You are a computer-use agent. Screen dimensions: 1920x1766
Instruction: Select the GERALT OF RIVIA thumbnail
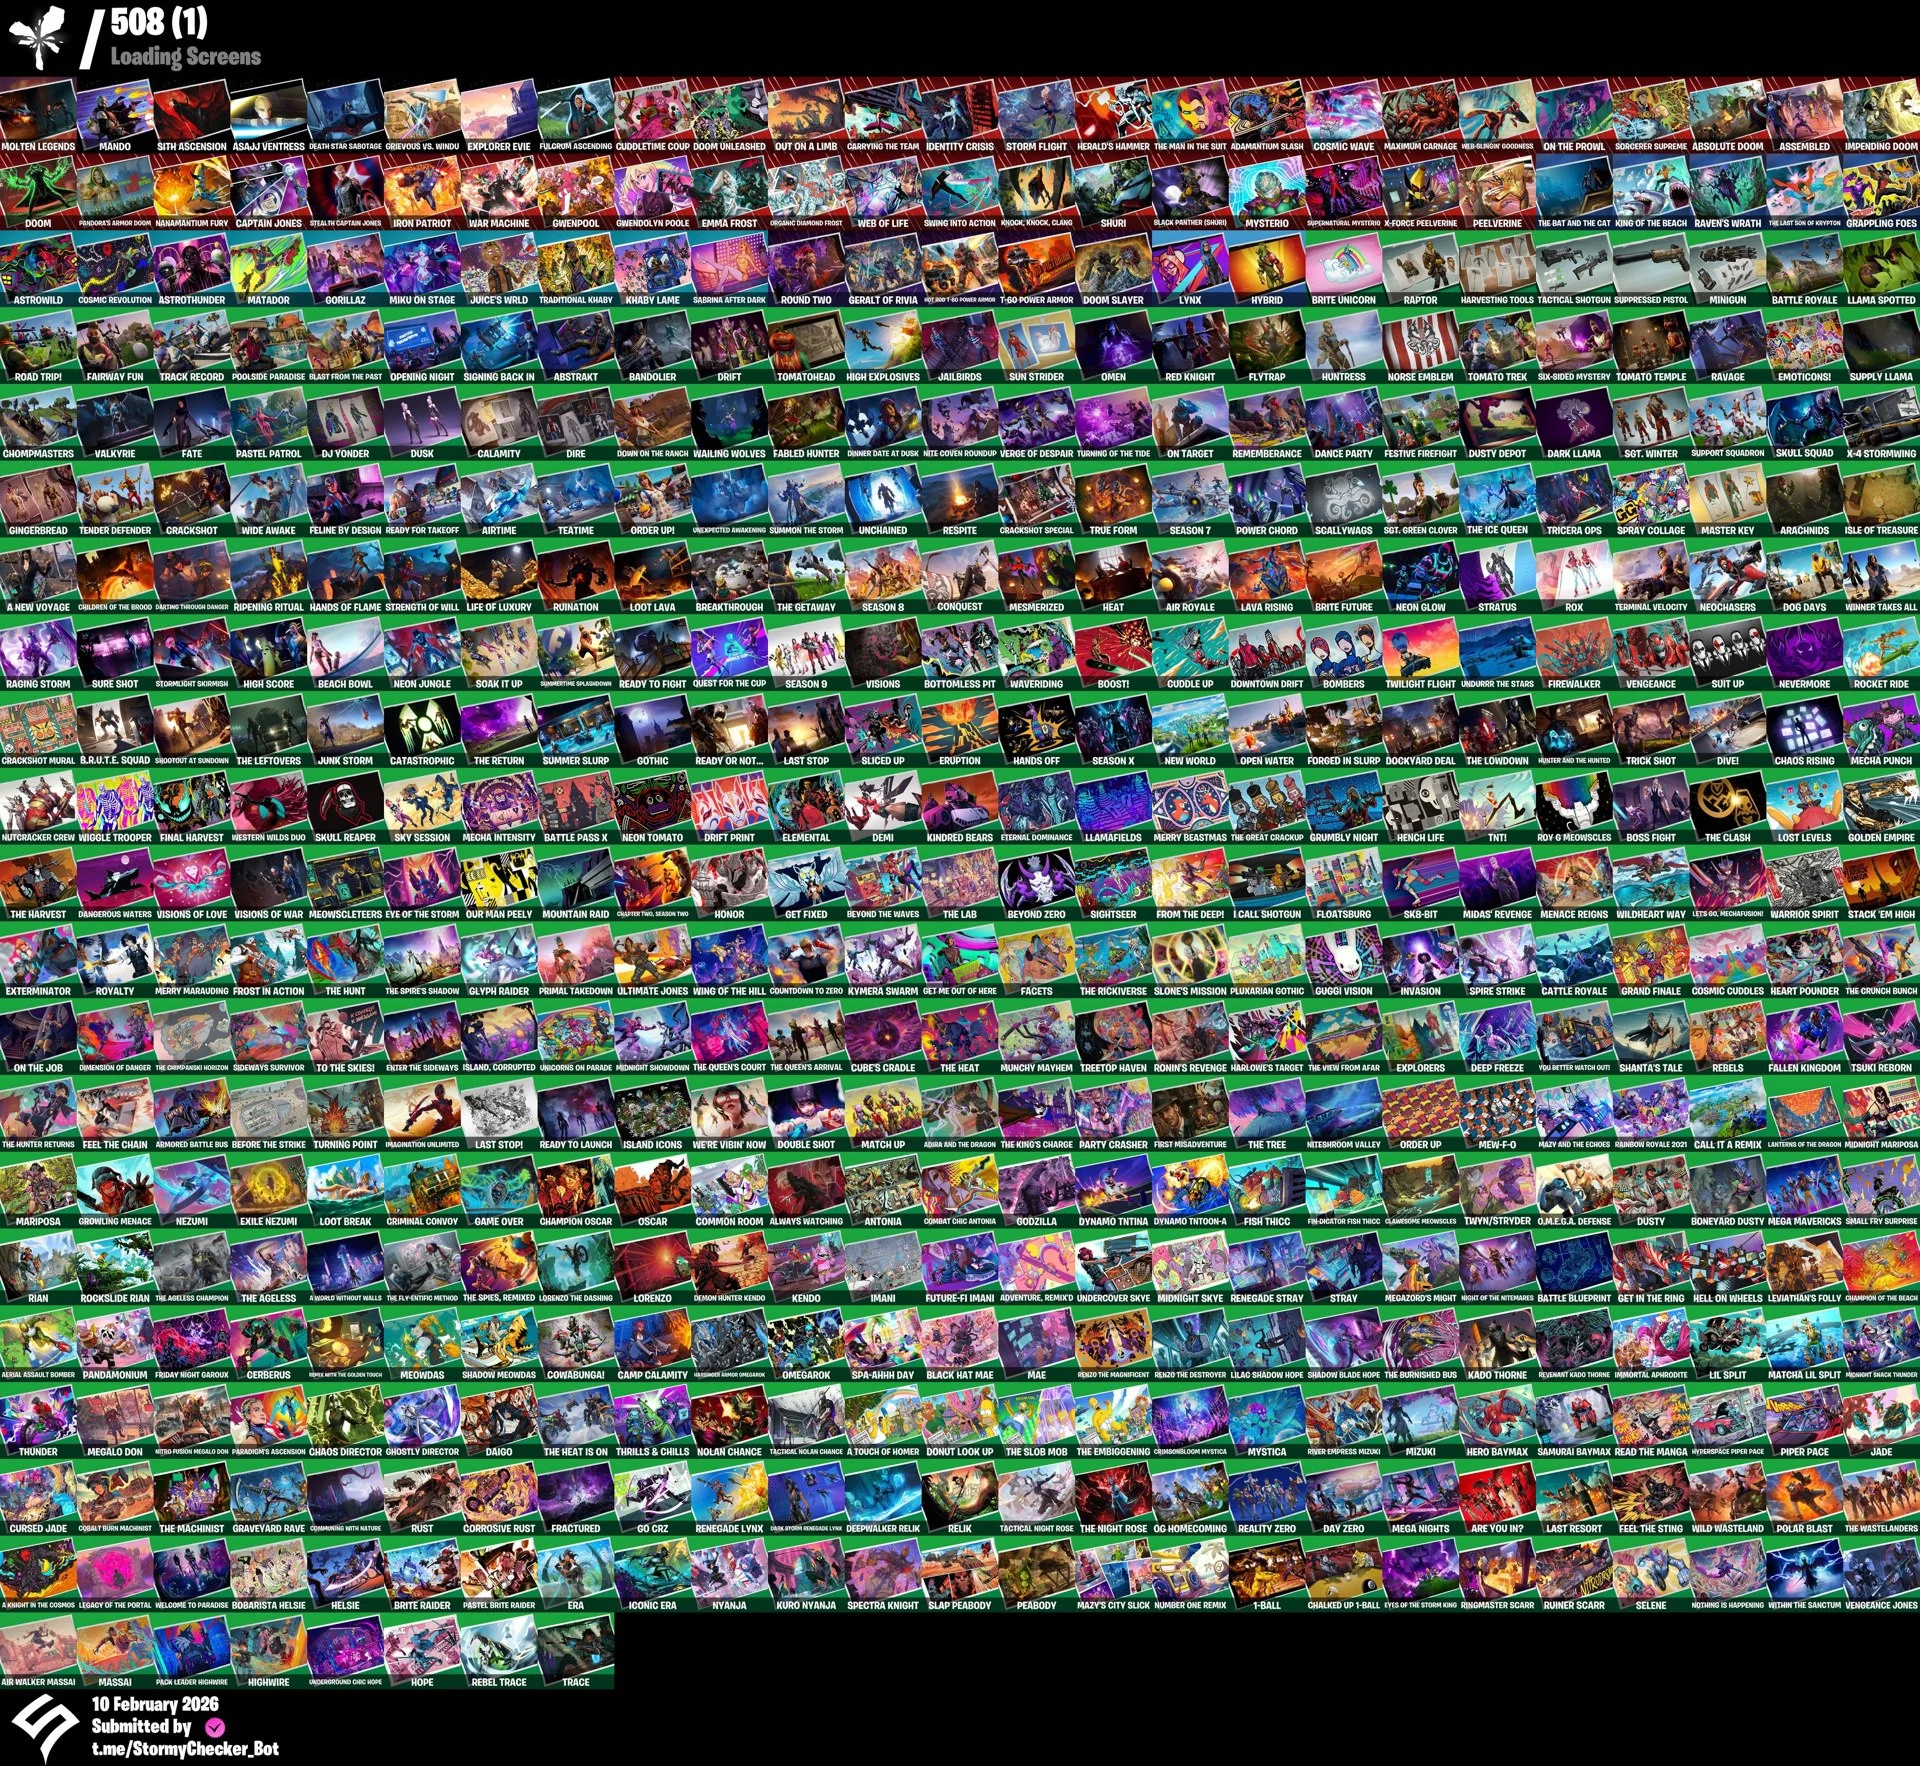click(x=883, y=267)
